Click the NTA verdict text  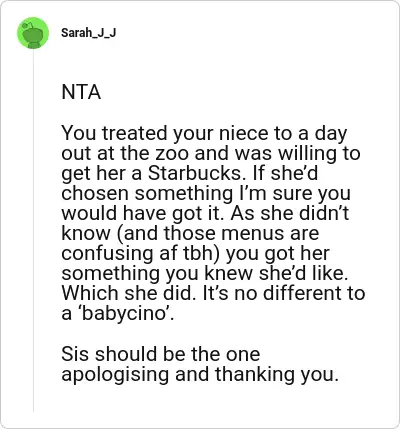81,92
